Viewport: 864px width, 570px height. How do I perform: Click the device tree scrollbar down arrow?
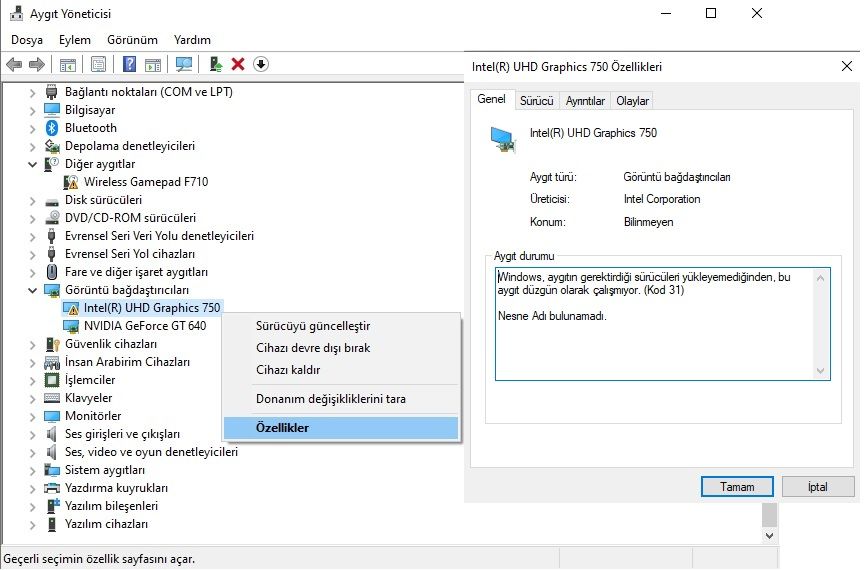pyautogui.click(x=770, y=535)
